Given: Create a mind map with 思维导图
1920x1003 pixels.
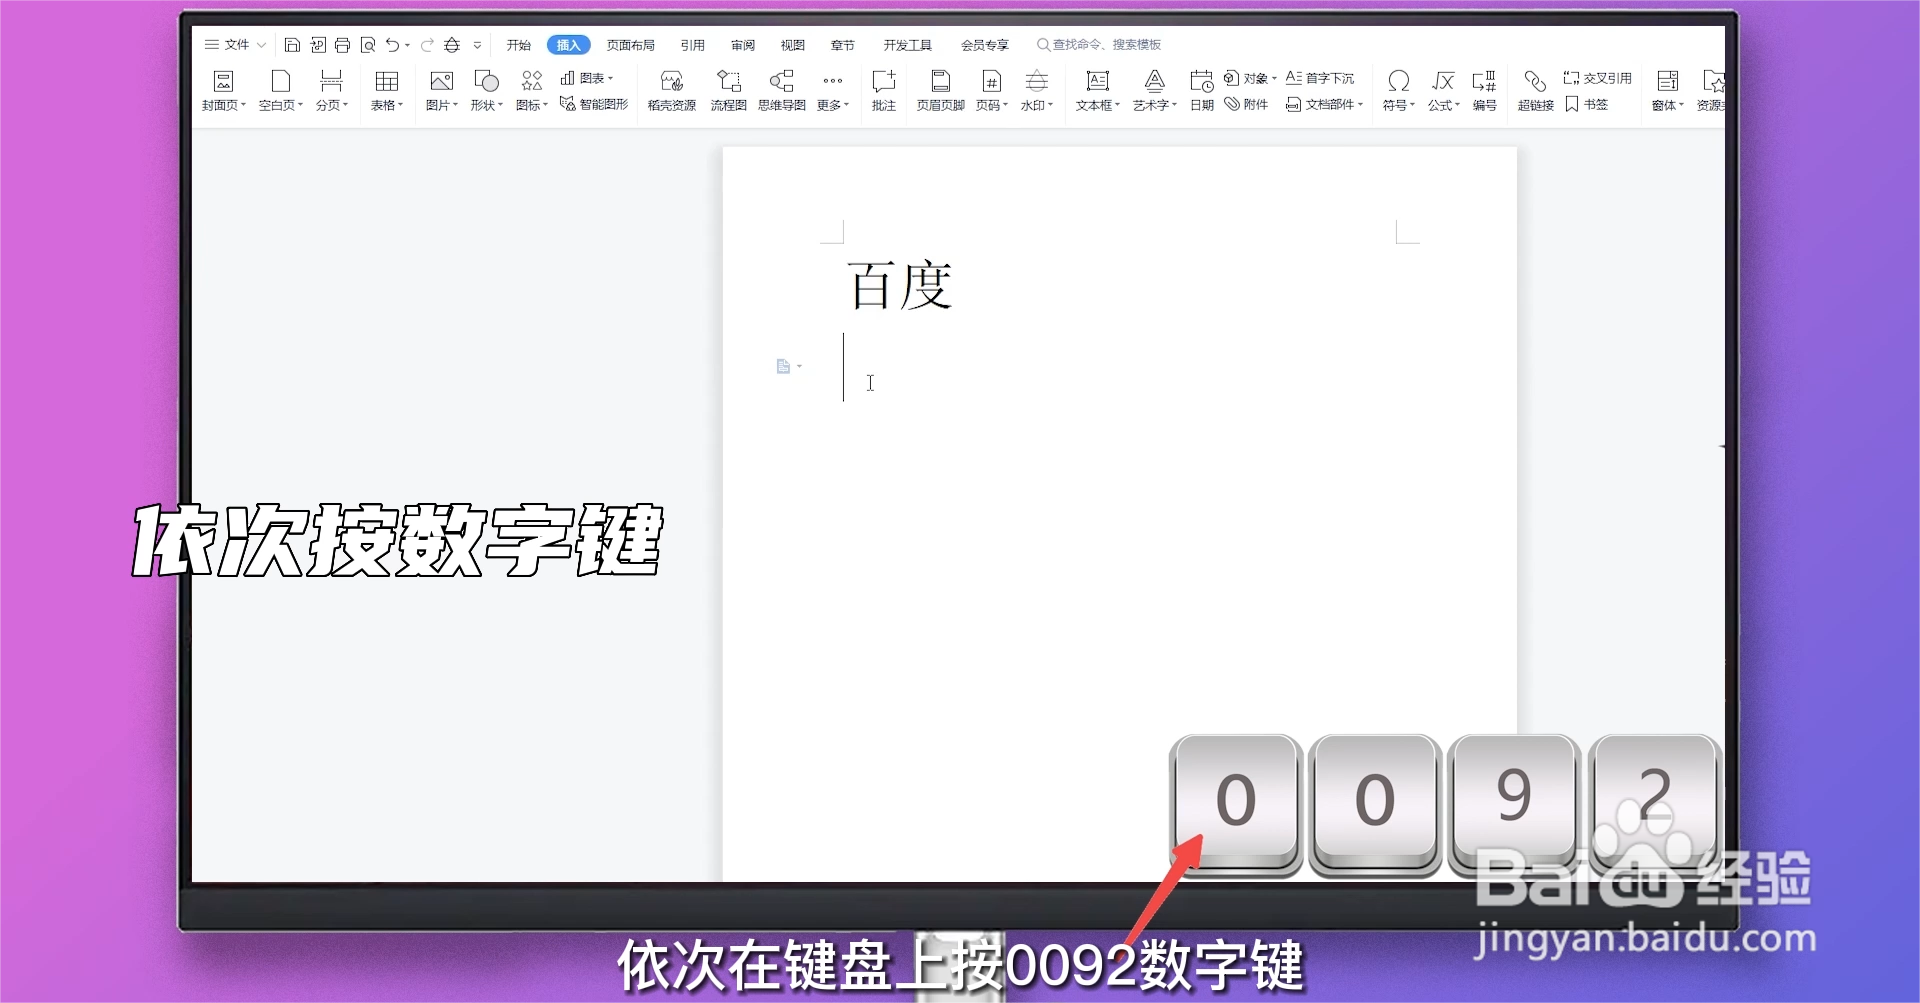Looking at the screenshot, I should pyautogui.click(x=781, y=90).
